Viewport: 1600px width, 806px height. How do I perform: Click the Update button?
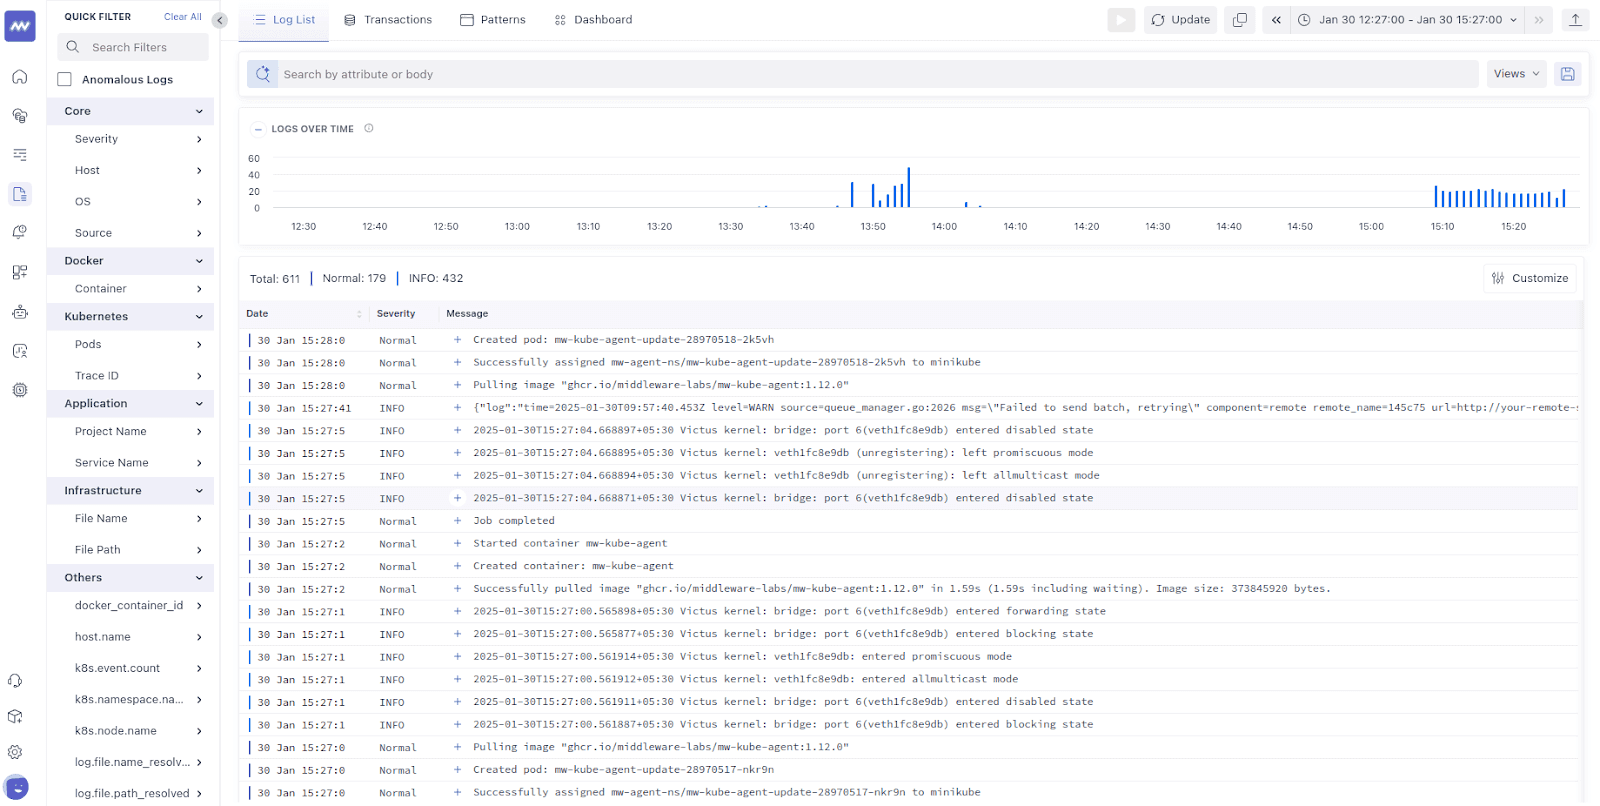tap(1181, 20)
